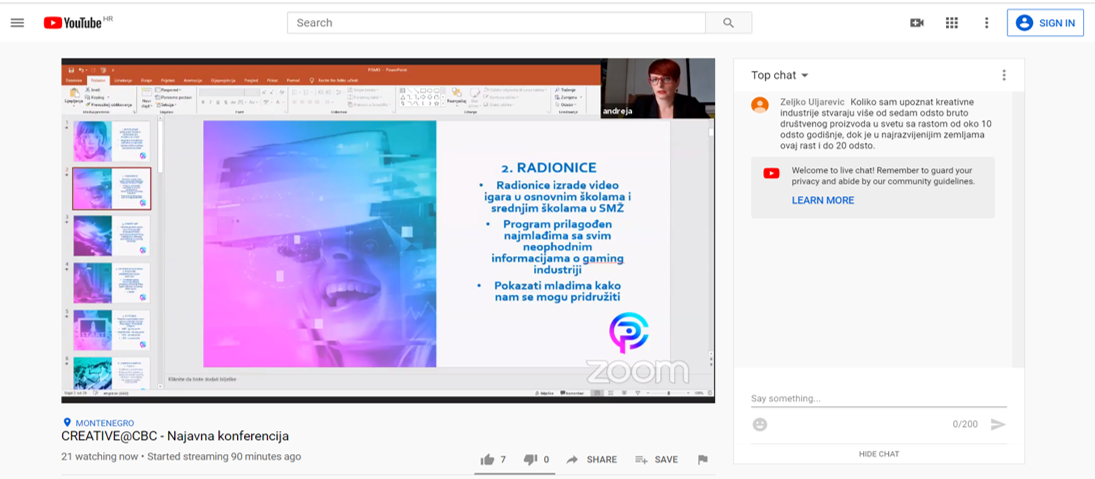Click the YouTube search text field
The height and width of the screenshot is (479, 1095).
click(496, 23)
